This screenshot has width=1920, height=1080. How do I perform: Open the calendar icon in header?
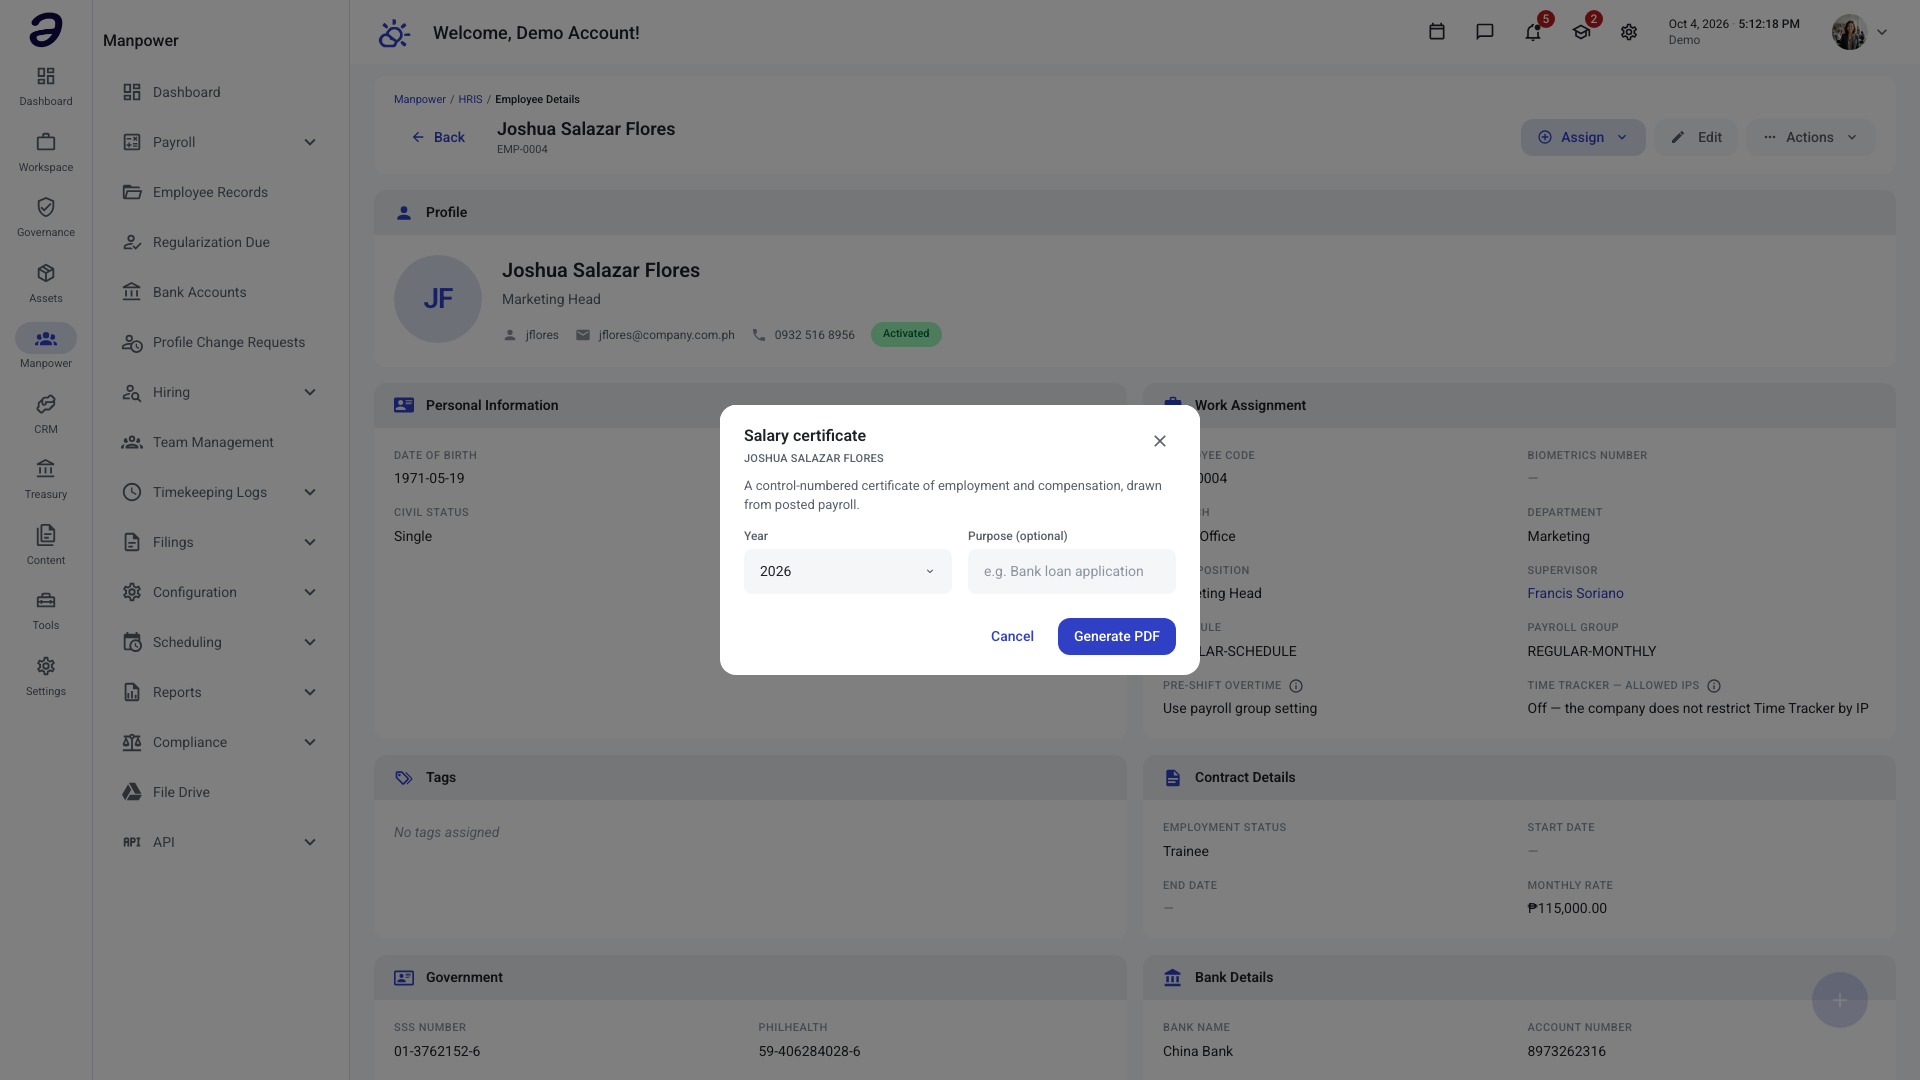(x=1437, y=32)
